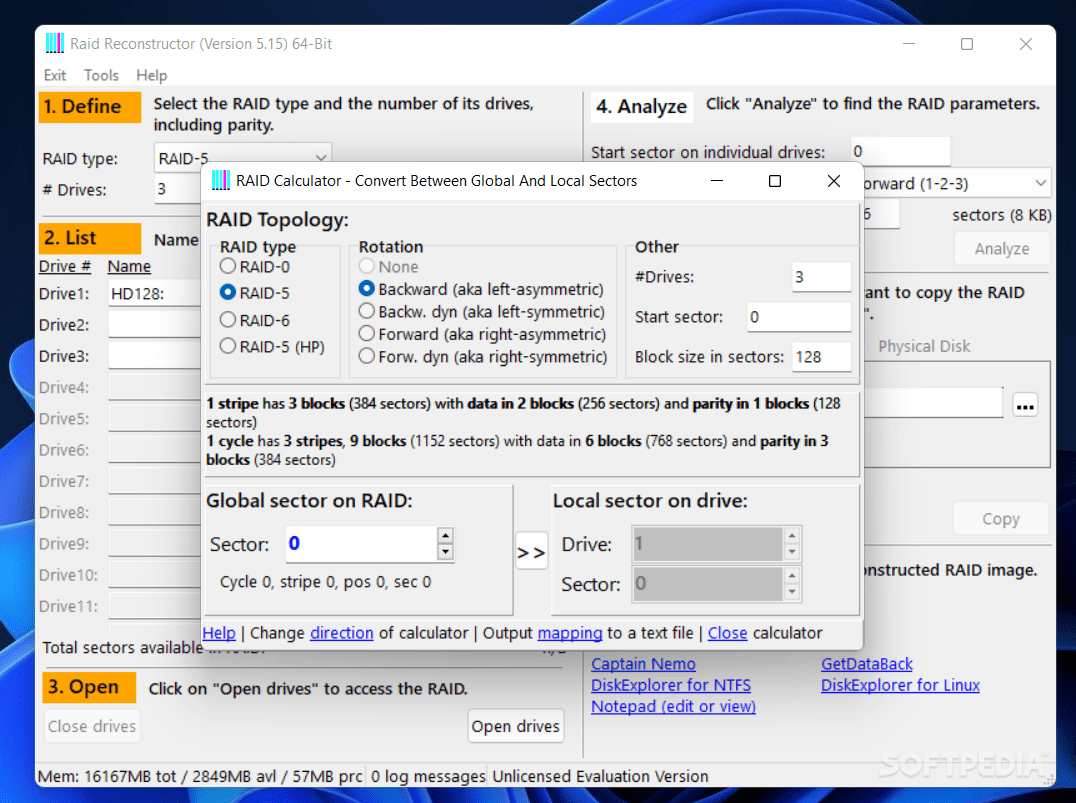
Task: Open the Exit menu
Action: click(x=55, y=75)
